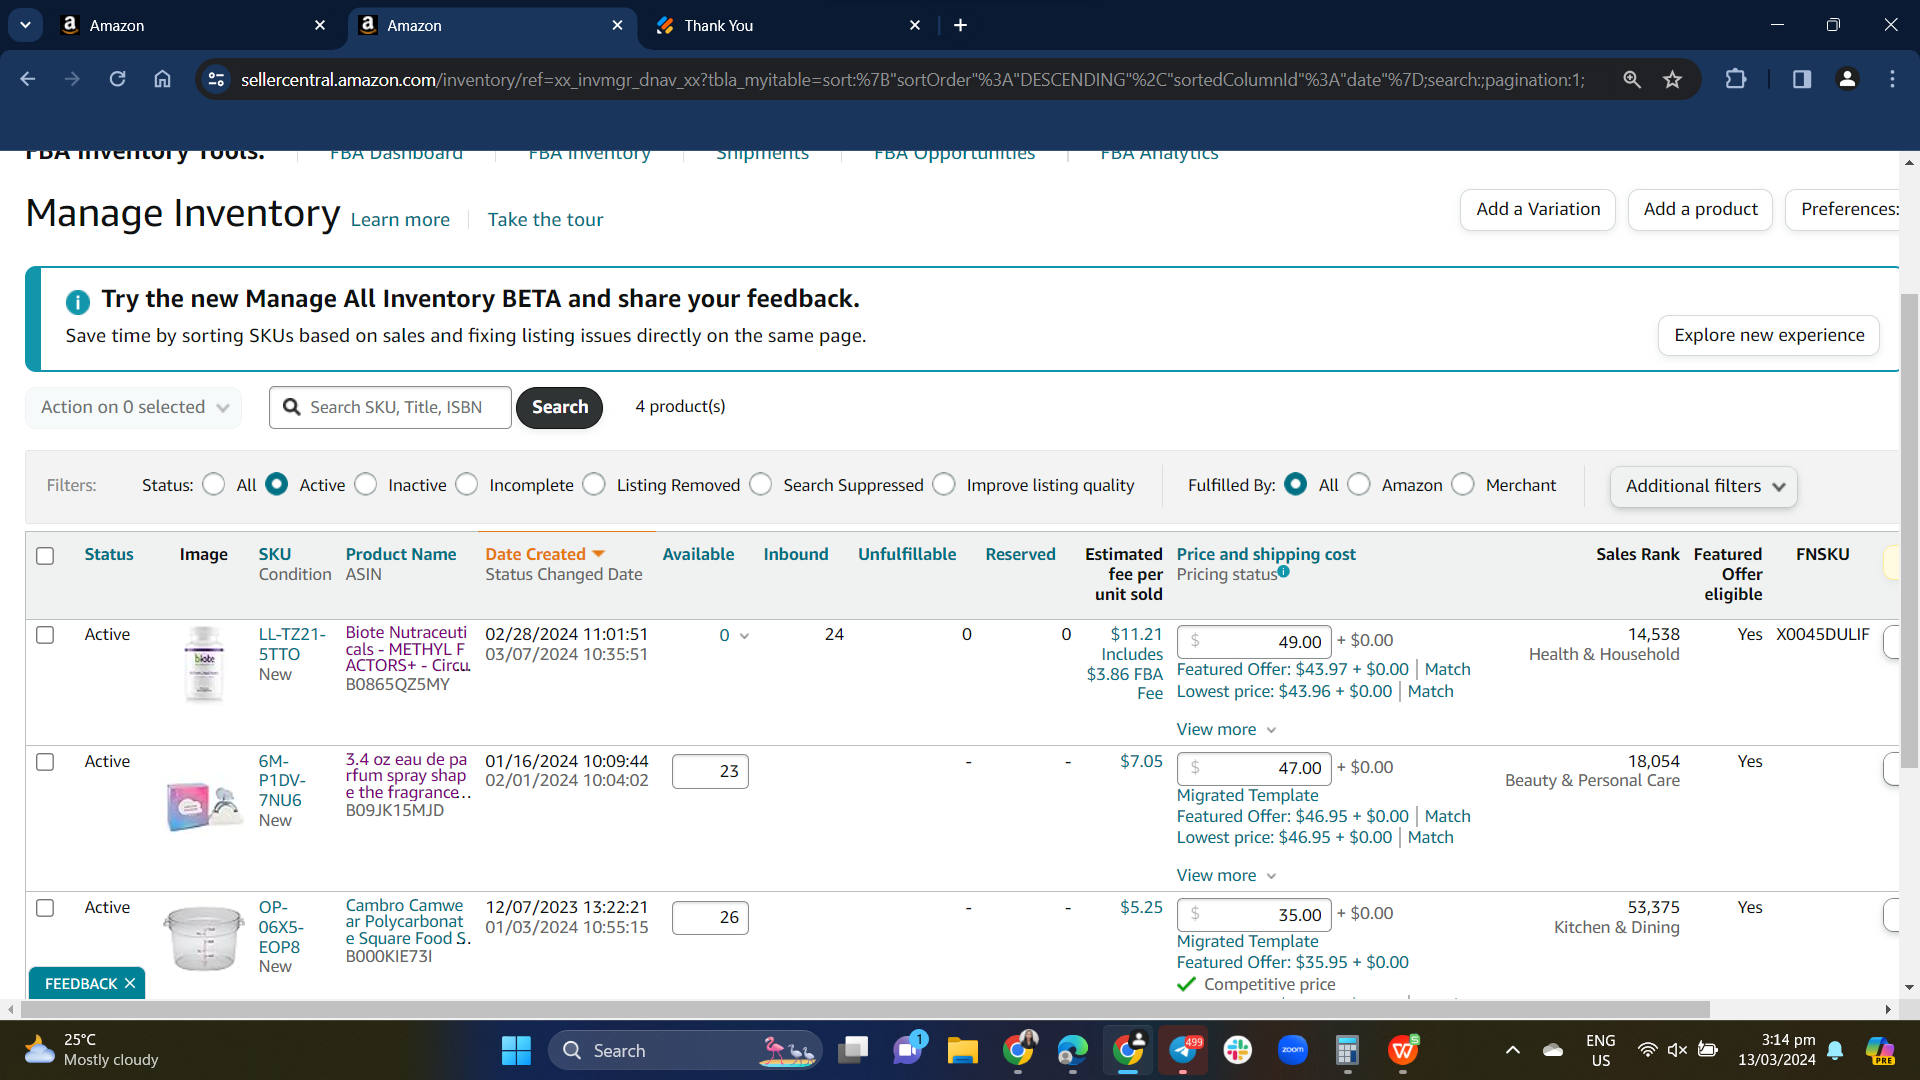The height and width of the screenshot is (1080, 1920).
Task: Click the notification bell in system tray
Action: pyautogui.click(x=1835, y=1050)
